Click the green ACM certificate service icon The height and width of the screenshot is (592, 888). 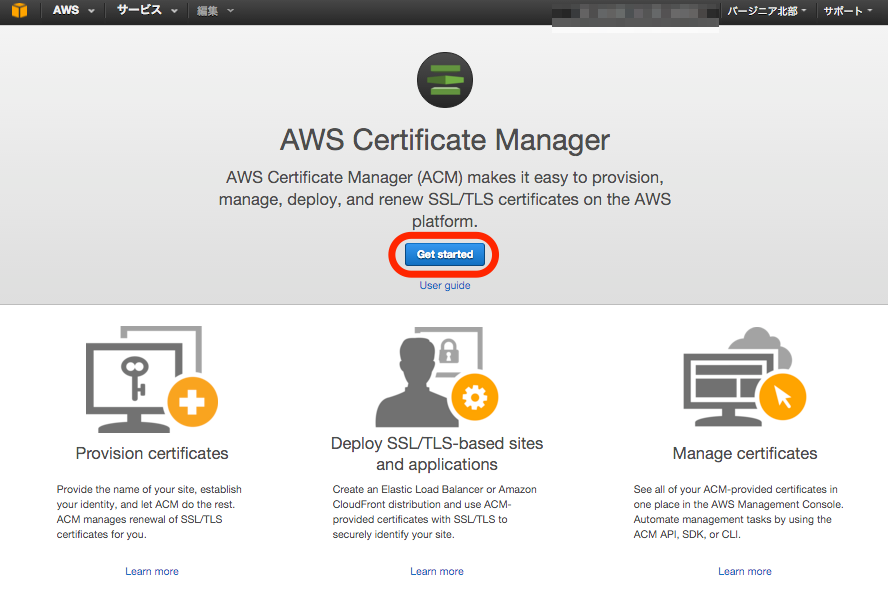[x=444, y=80]
